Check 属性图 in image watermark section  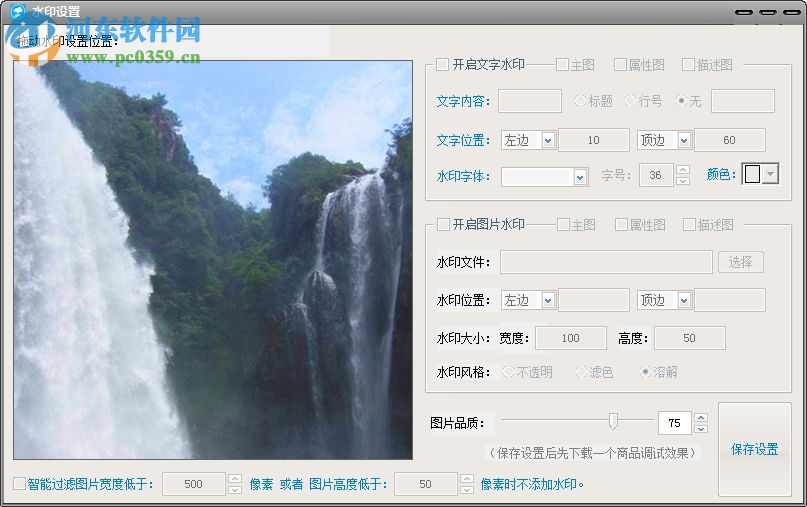pyautogui.click(x=622, y=225)
